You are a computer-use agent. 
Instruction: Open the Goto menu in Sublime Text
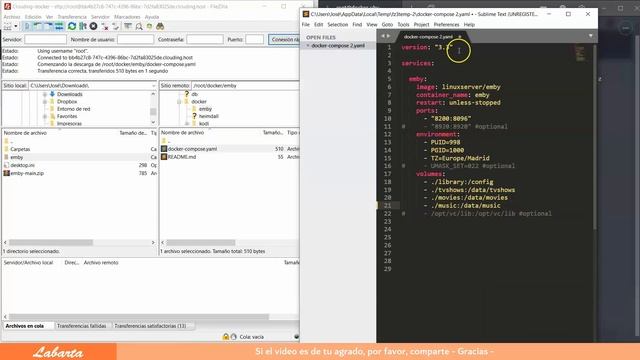coord(387,24)
